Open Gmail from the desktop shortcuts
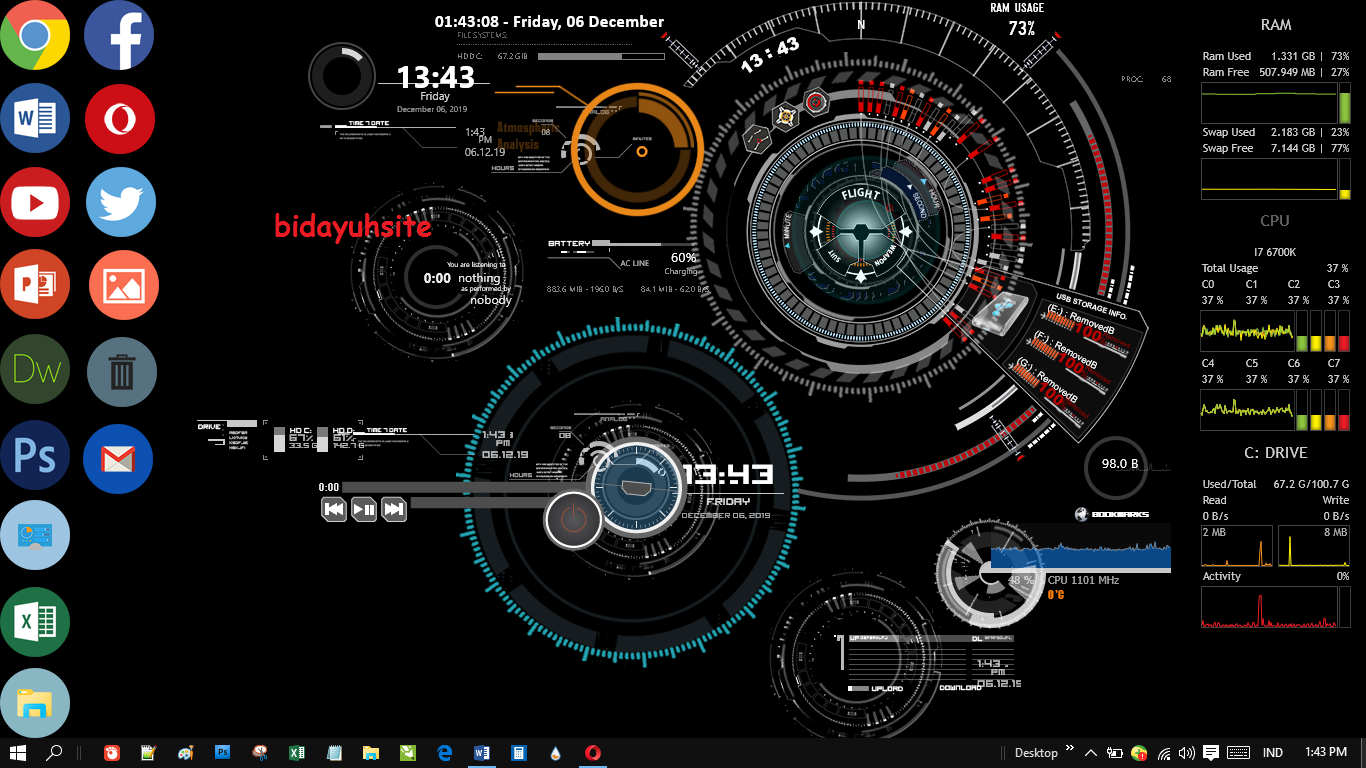Viewport: 1366px width, 768px height. pos(119,458)
